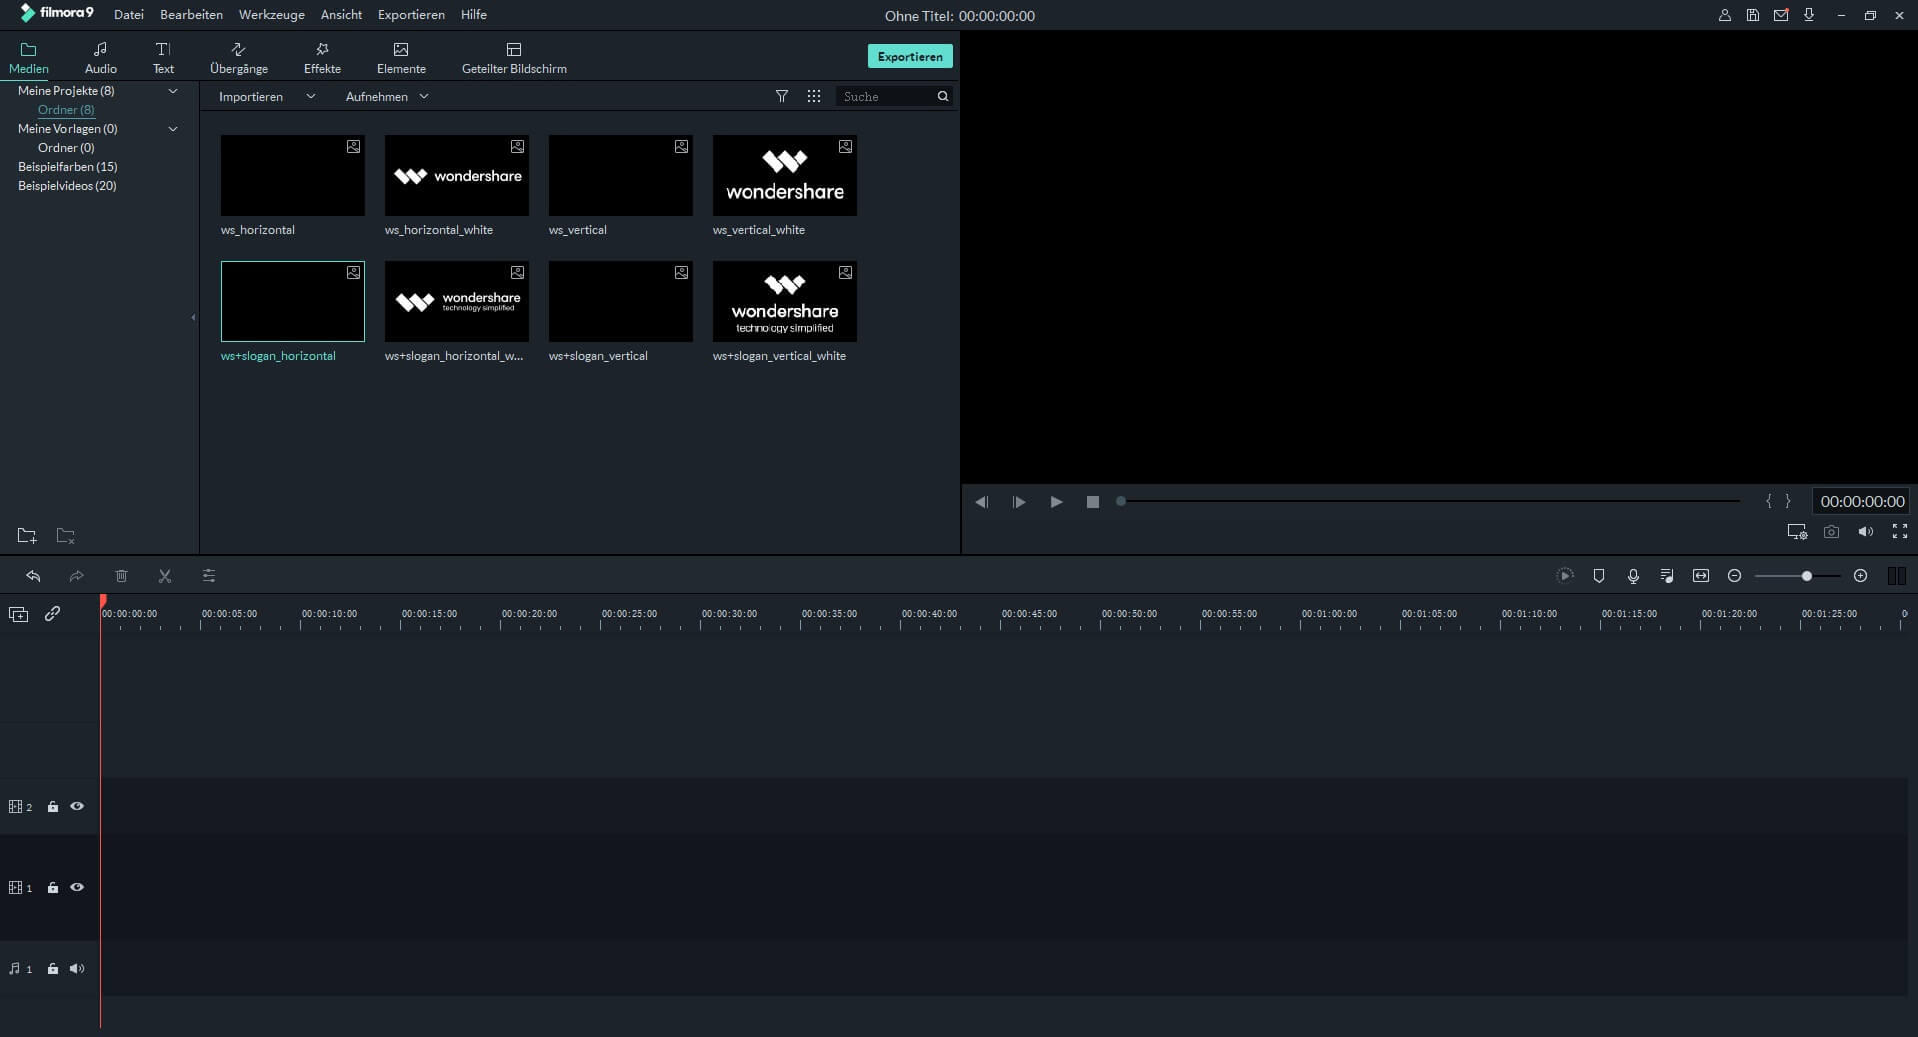1918x1037 pixels.
Task: Click the play button in preview
Action: coord(1056,502)
